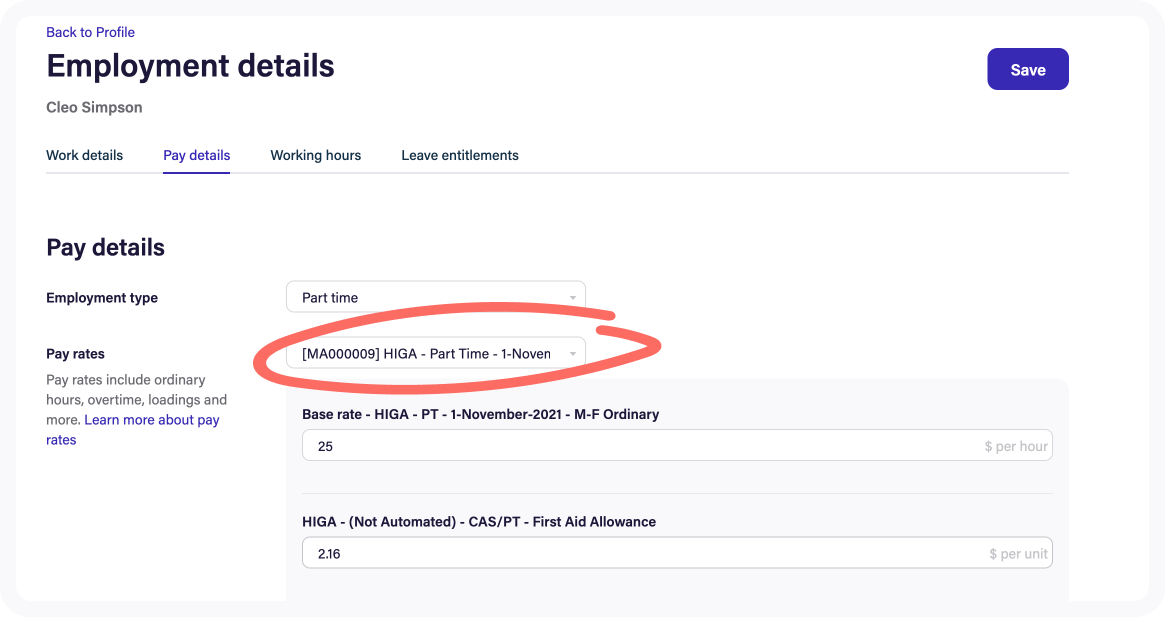
Task: Click the '$ per unit' suffix text
Action: 1018,553
